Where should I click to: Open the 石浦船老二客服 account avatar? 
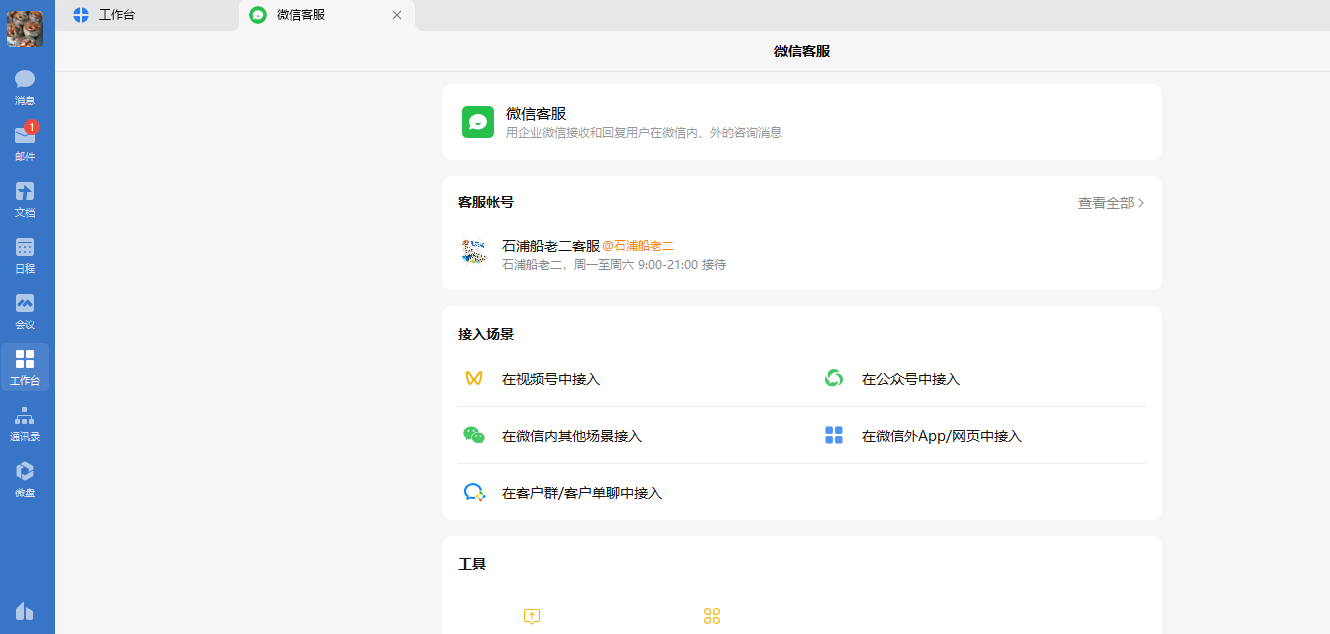pyautogui.click(x=474, y=252)
